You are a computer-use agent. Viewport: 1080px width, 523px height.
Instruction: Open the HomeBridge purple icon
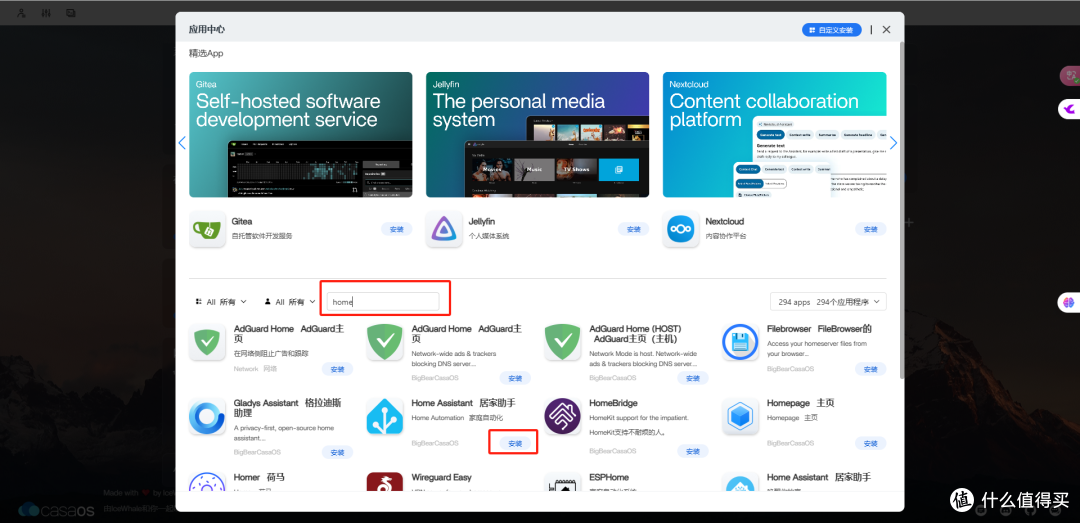[563, 416]
